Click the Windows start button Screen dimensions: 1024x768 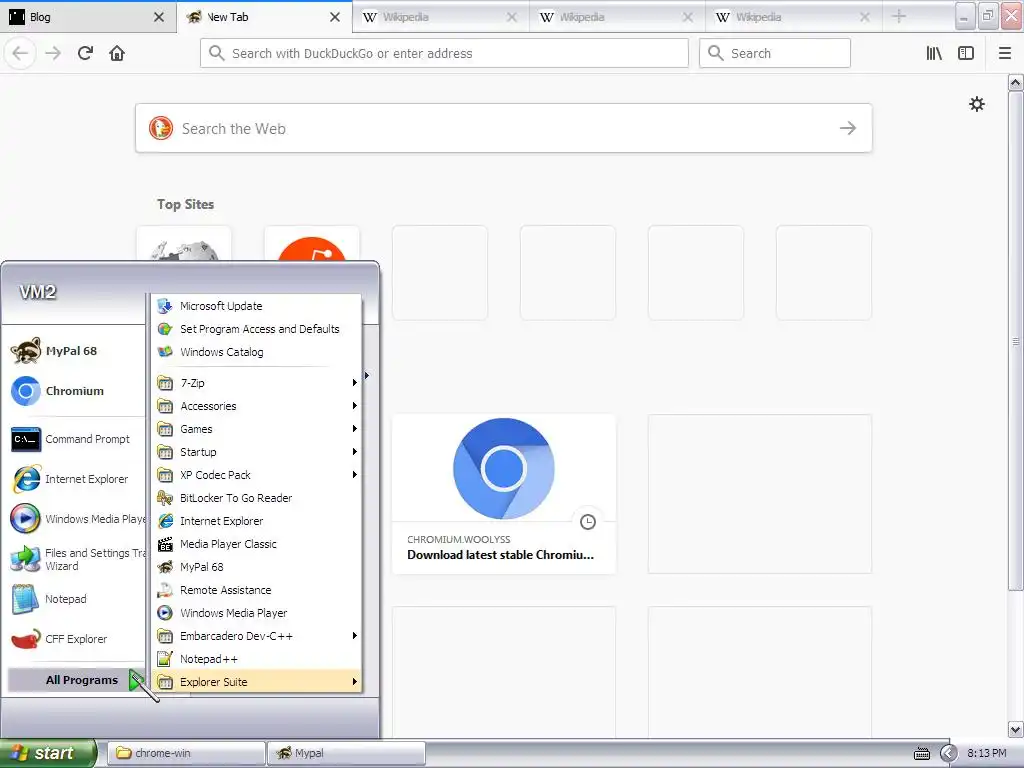[x=48, y=753]
